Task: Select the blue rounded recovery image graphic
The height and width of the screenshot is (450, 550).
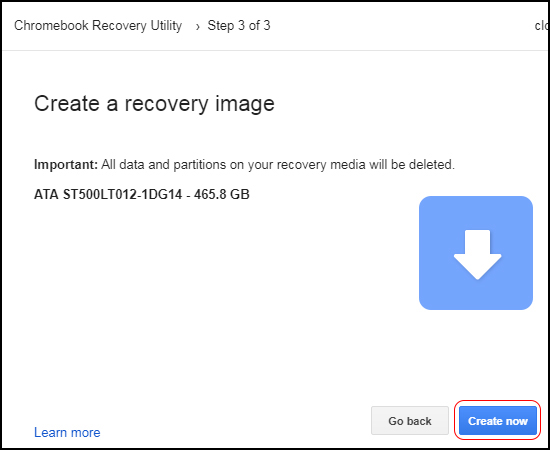Action: (476, 253)
